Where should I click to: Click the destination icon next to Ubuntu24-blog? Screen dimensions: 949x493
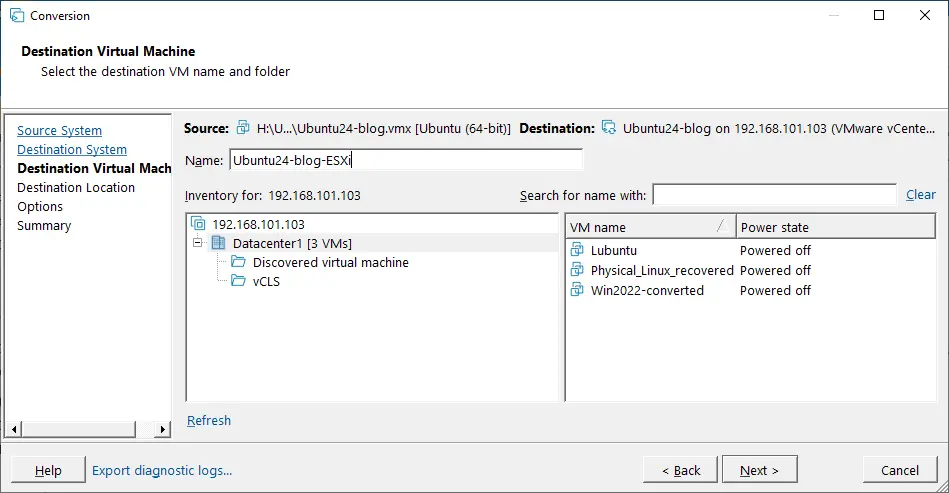[x=609, y=128]
